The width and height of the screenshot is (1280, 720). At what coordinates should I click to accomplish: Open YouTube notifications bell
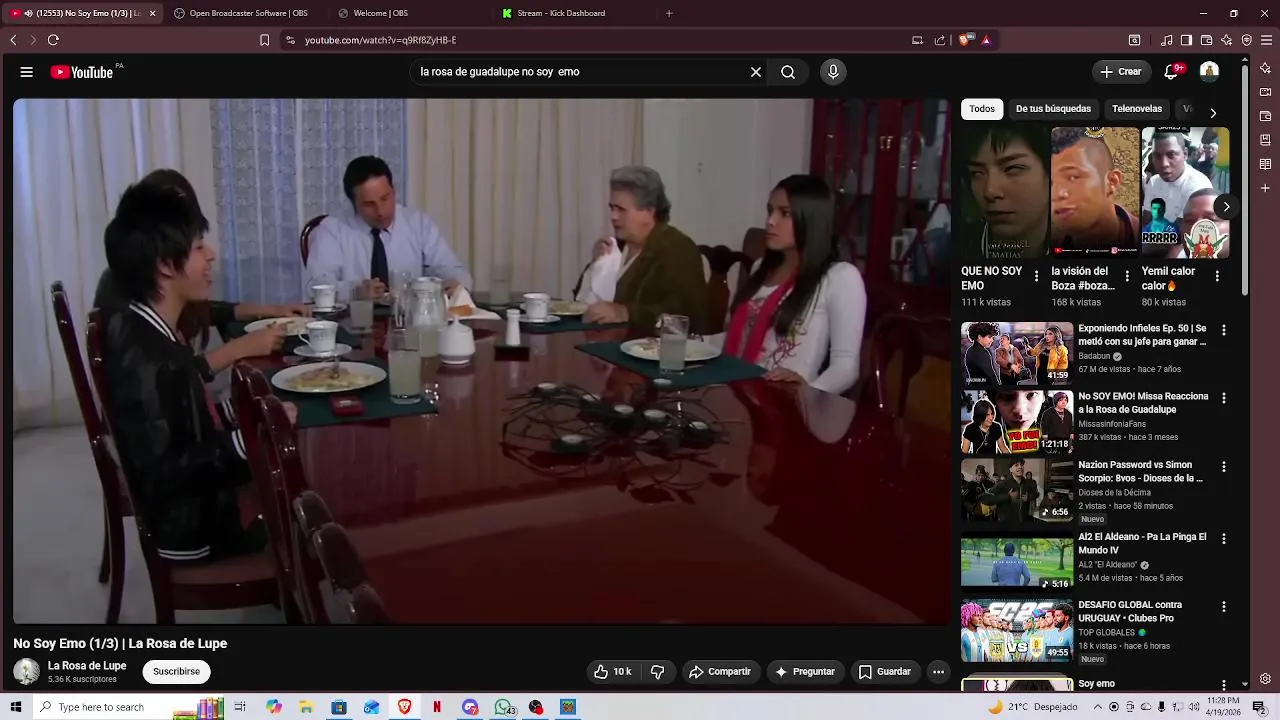pos(1171,72)
